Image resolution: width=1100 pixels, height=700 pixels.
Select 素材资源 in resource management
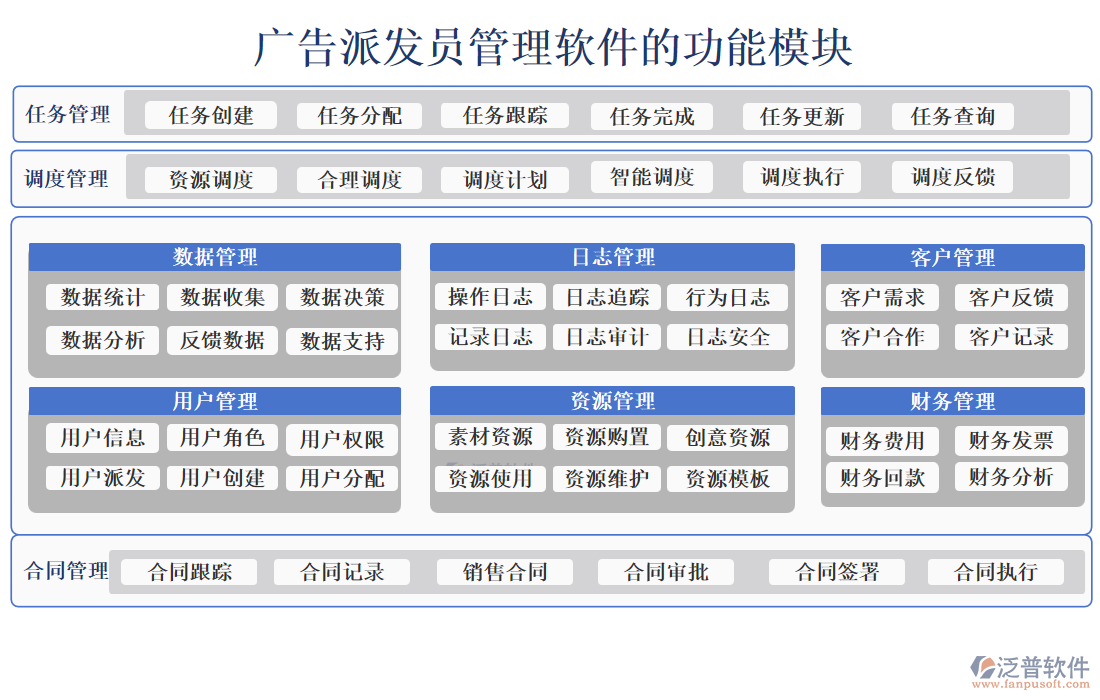pos(489,437)
